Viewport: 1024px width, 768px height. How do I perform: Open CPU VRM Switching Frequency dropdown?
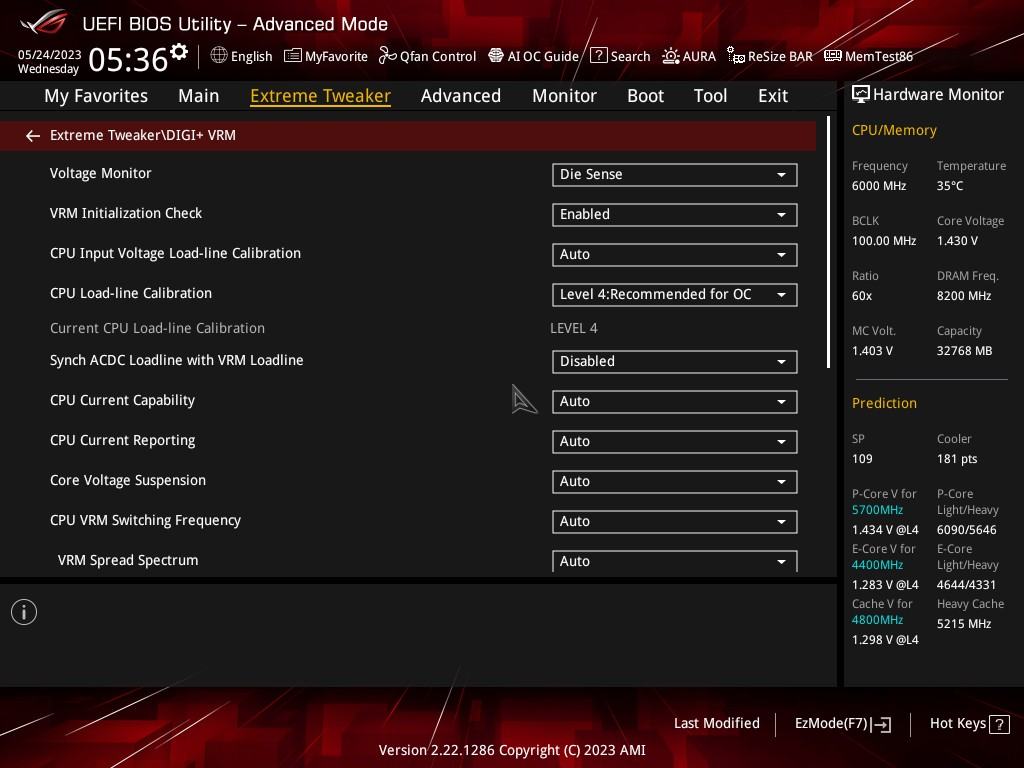coord(675,521)
